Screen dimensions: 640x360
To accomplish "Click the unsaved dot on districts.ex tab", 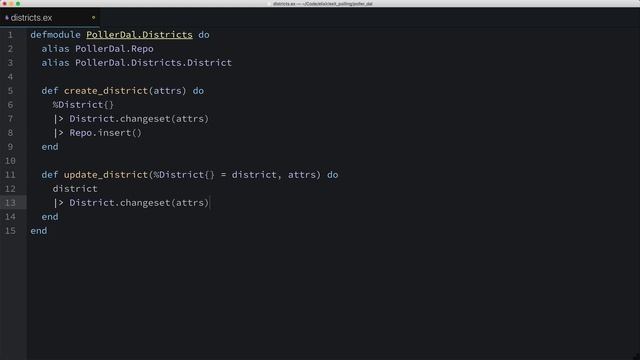I will pyautogui.click(x=93, y=18).
